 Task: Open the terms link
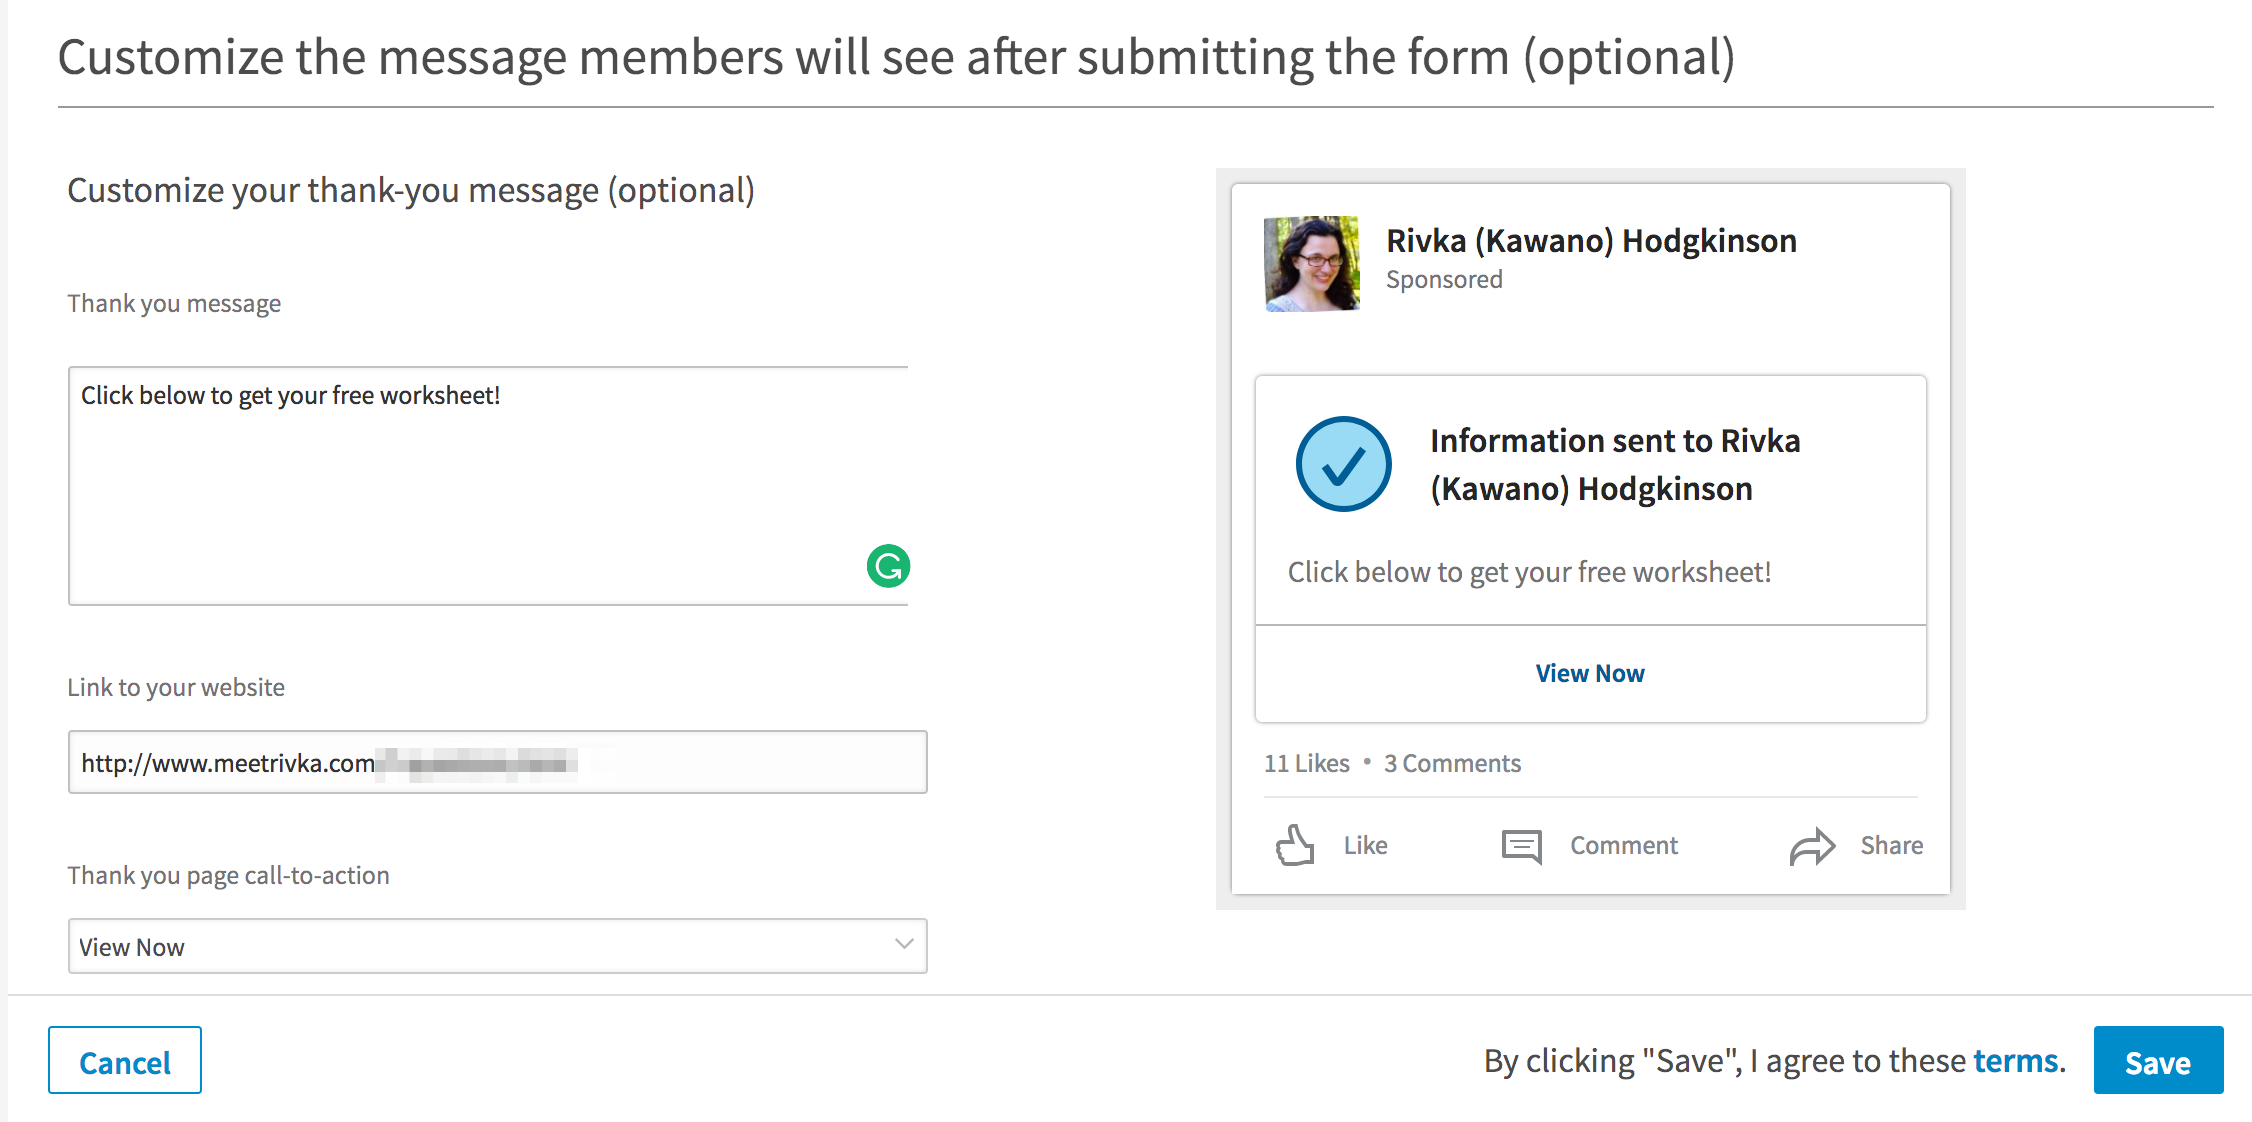(2016, 1060)
